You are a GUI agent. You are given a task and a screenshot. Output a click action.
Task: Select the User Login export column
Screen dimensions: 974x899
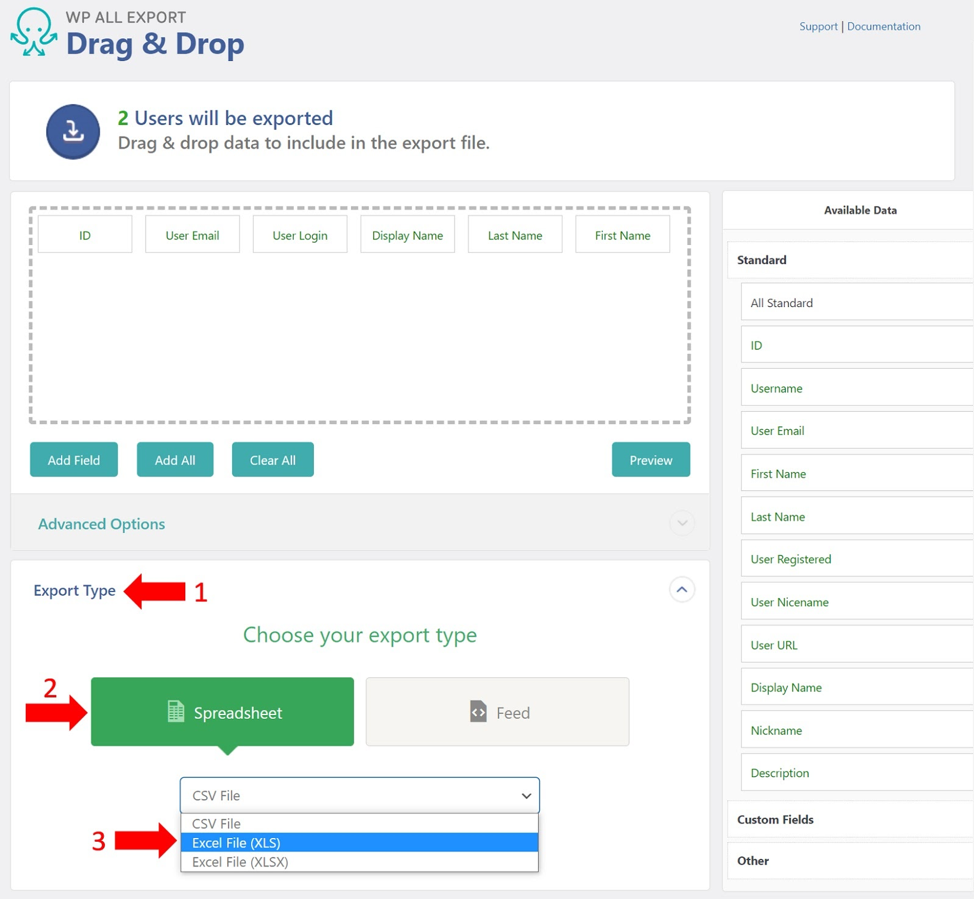click(x=300, y=235)
